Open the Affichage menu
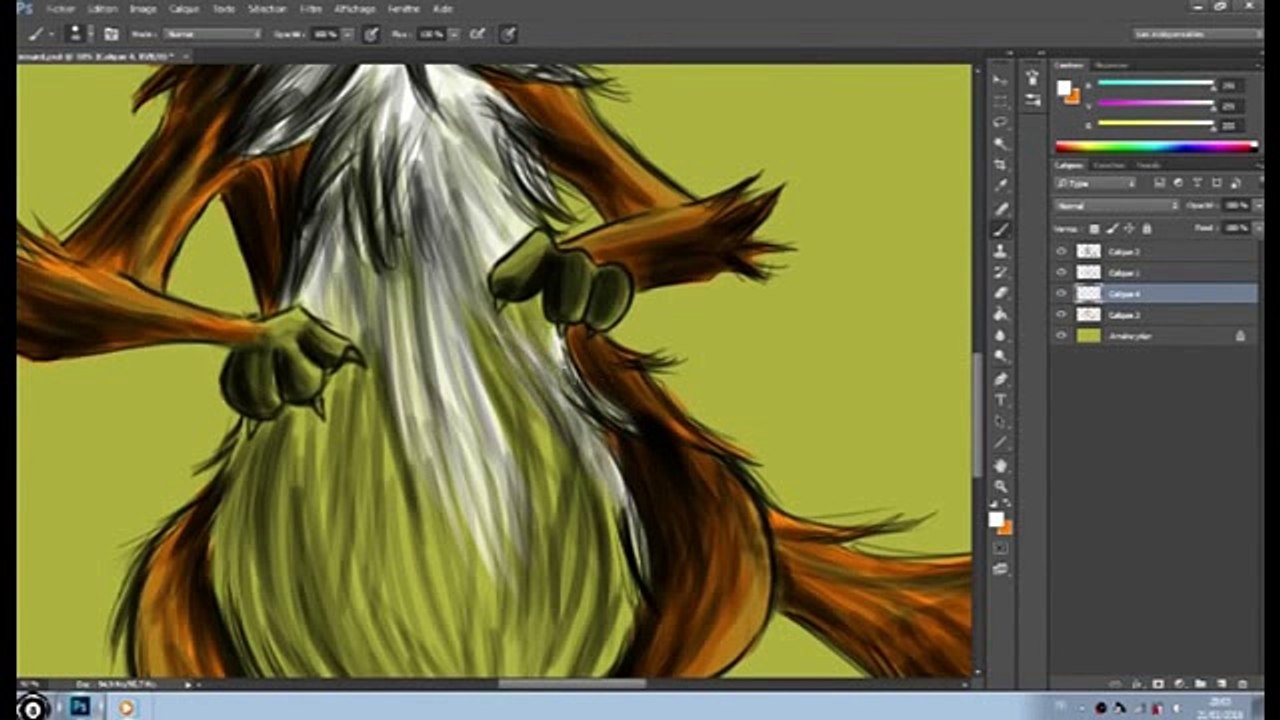The height and width of the screenshot is (720, 1280). pos(355,9)
